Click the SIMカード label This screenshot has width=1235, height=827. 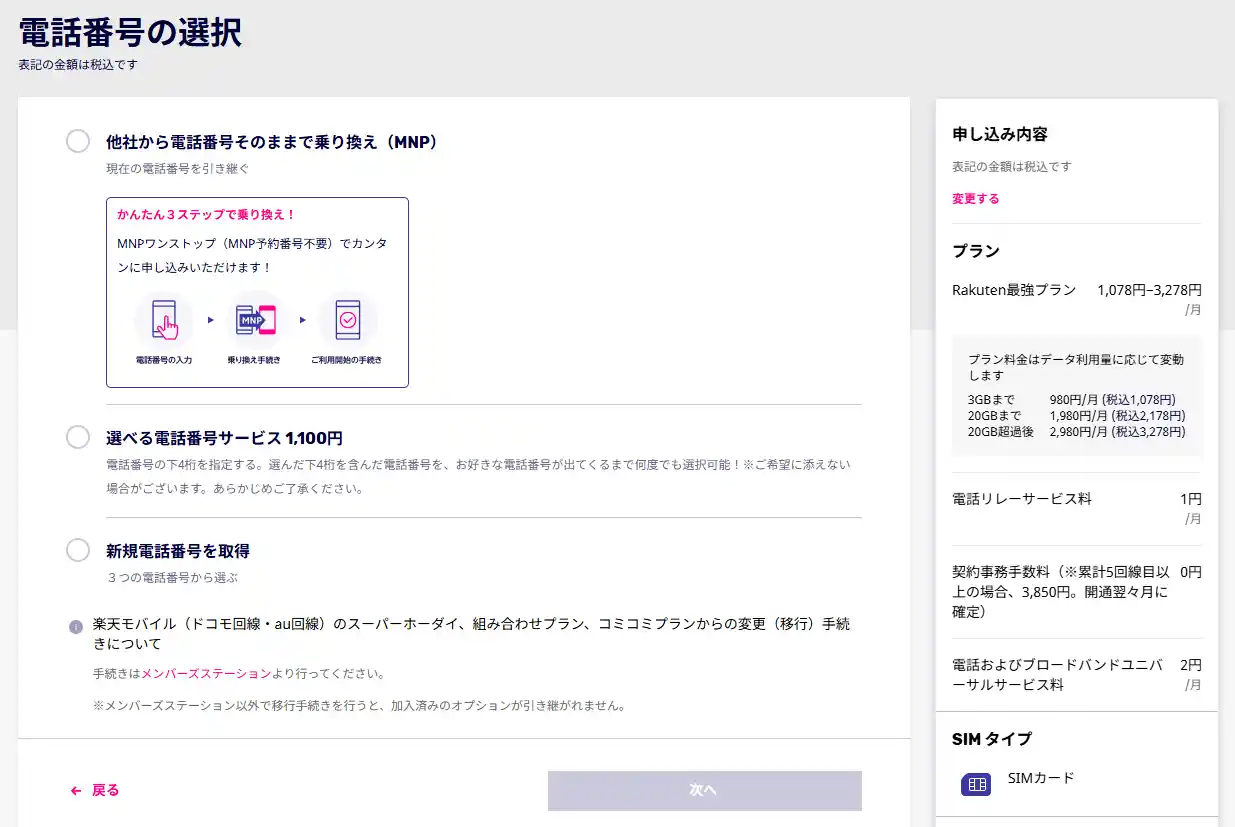[1041, 778]
